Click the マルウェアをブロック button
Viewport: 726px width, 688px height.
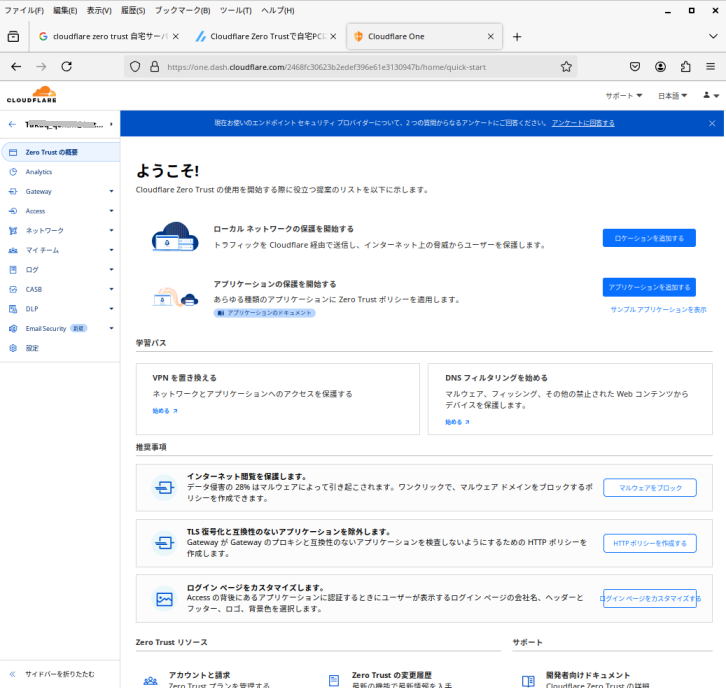click(650, 488)
